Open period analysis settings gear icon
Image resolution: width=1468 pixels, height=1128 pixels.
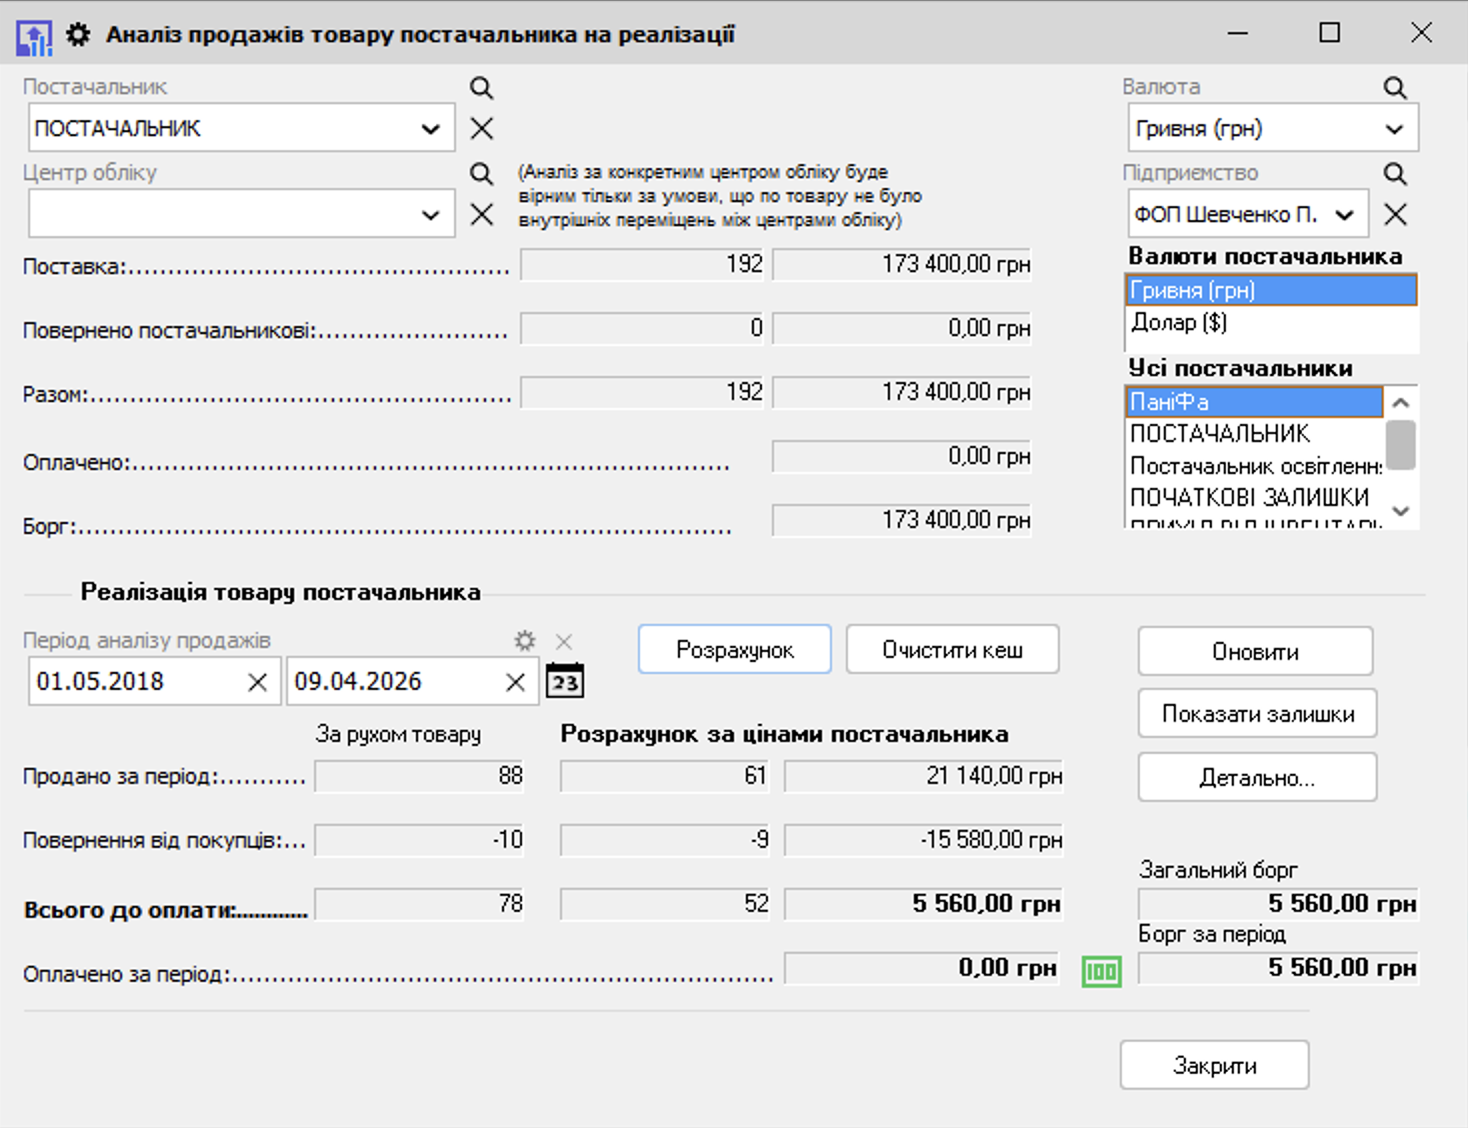click(x=524, y=641)
